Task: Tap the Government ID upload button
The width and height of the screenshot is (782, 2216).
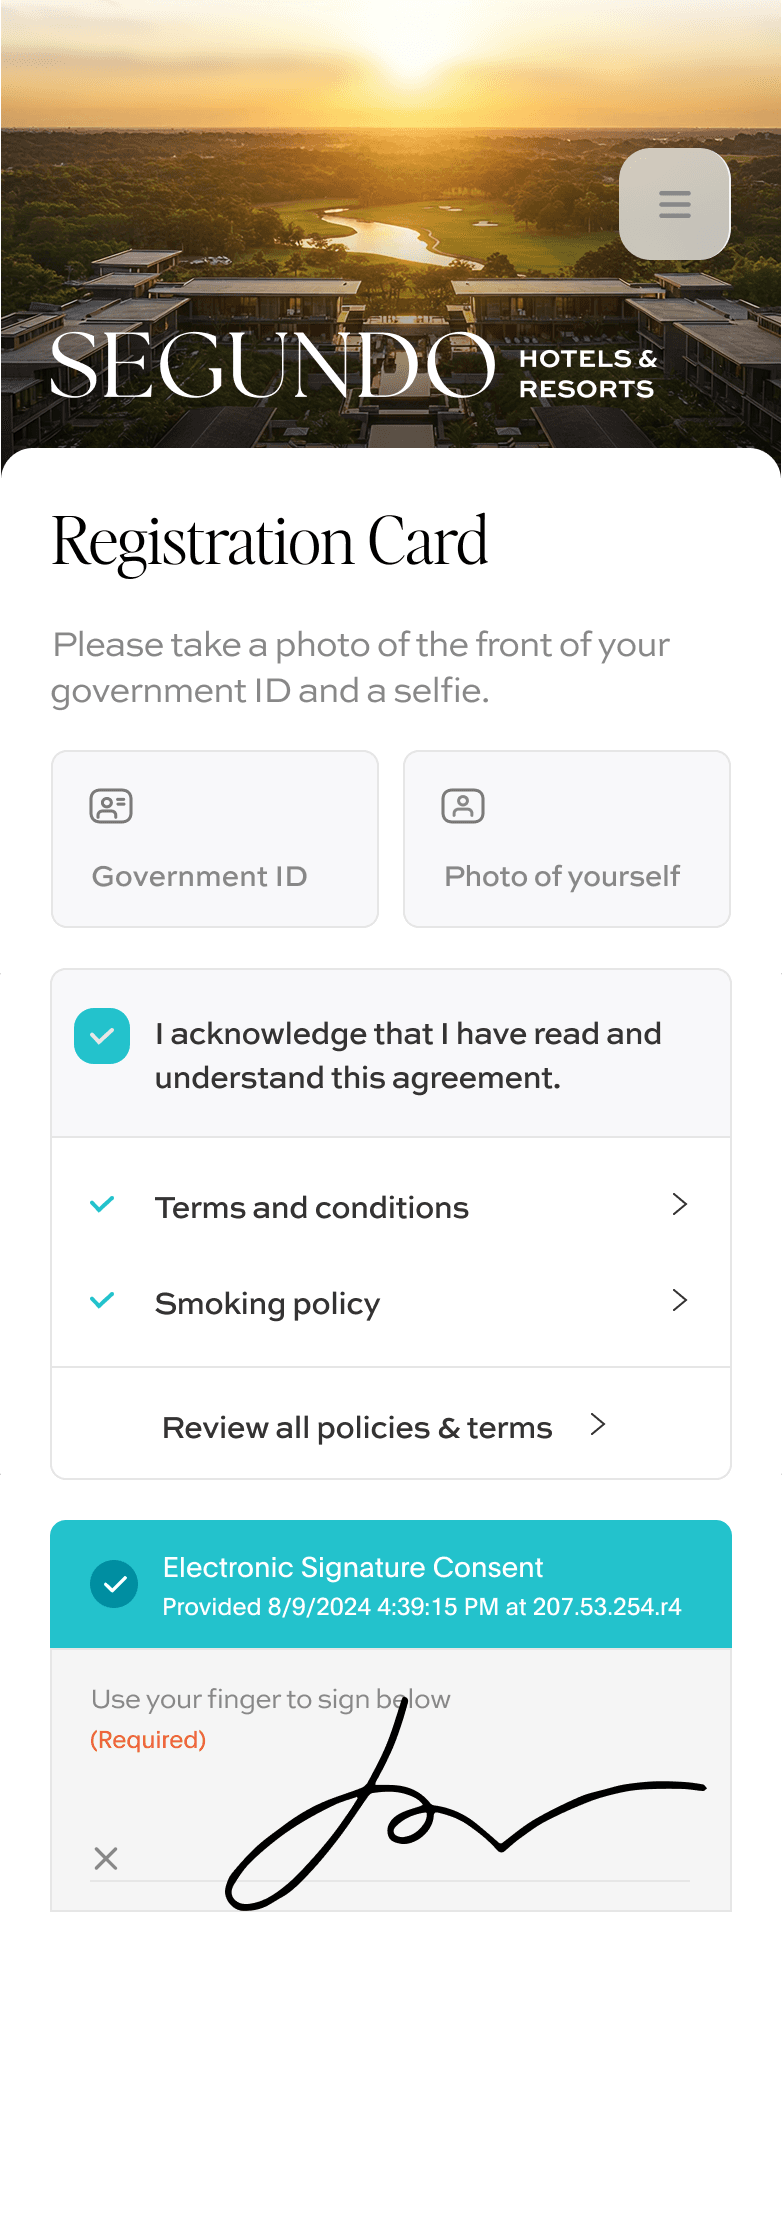Action: (215, 839)
